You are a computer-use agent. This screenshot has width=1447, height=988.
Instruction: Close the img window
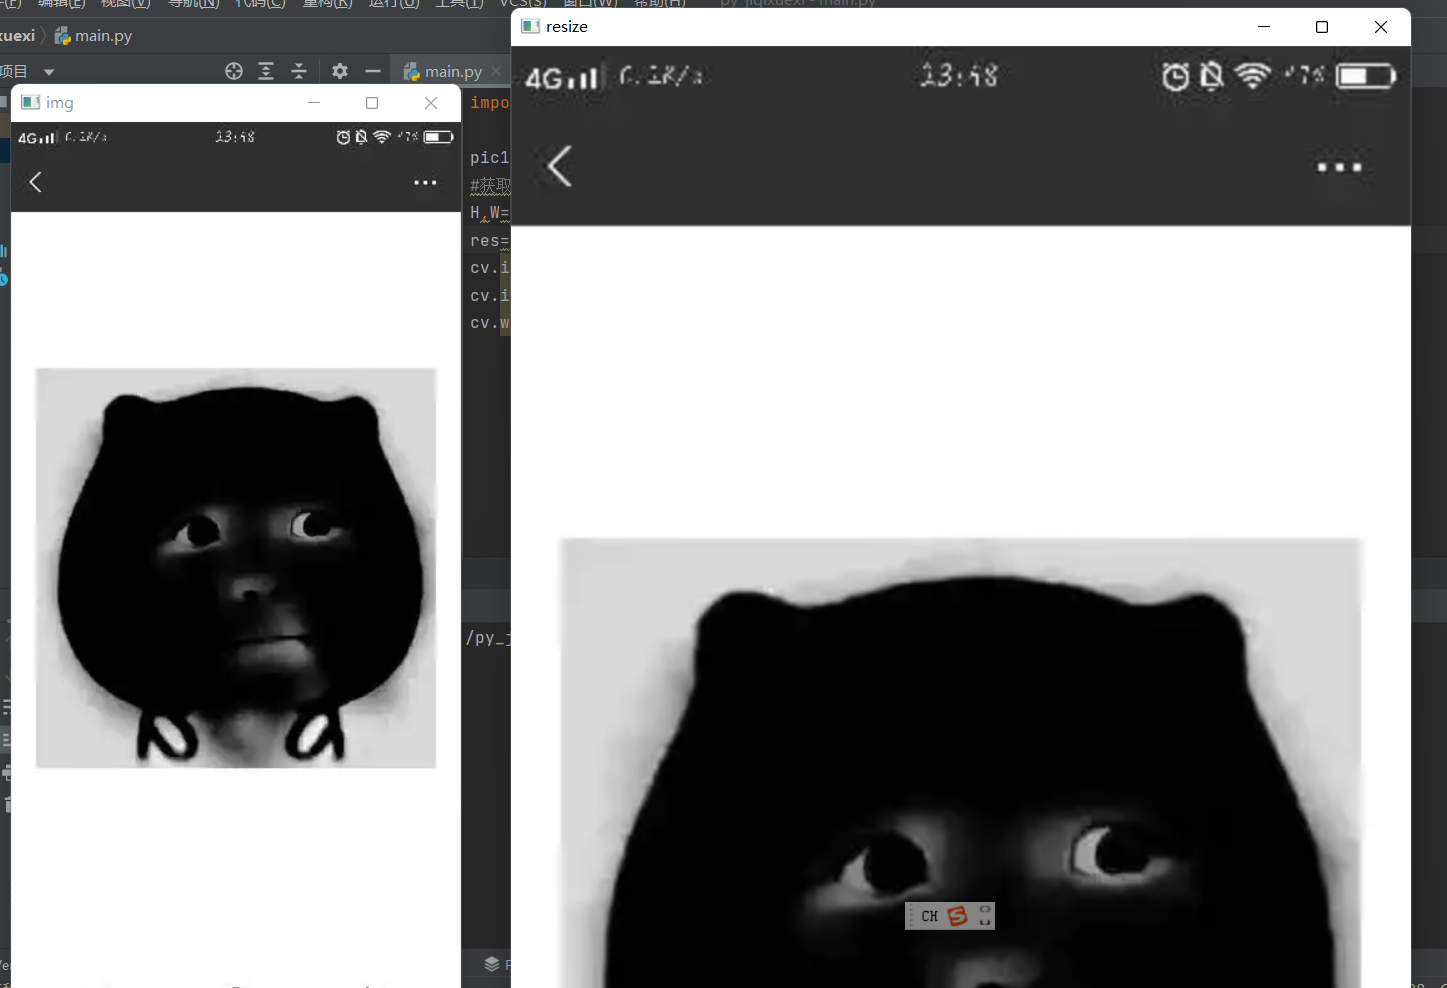point(431,103)
